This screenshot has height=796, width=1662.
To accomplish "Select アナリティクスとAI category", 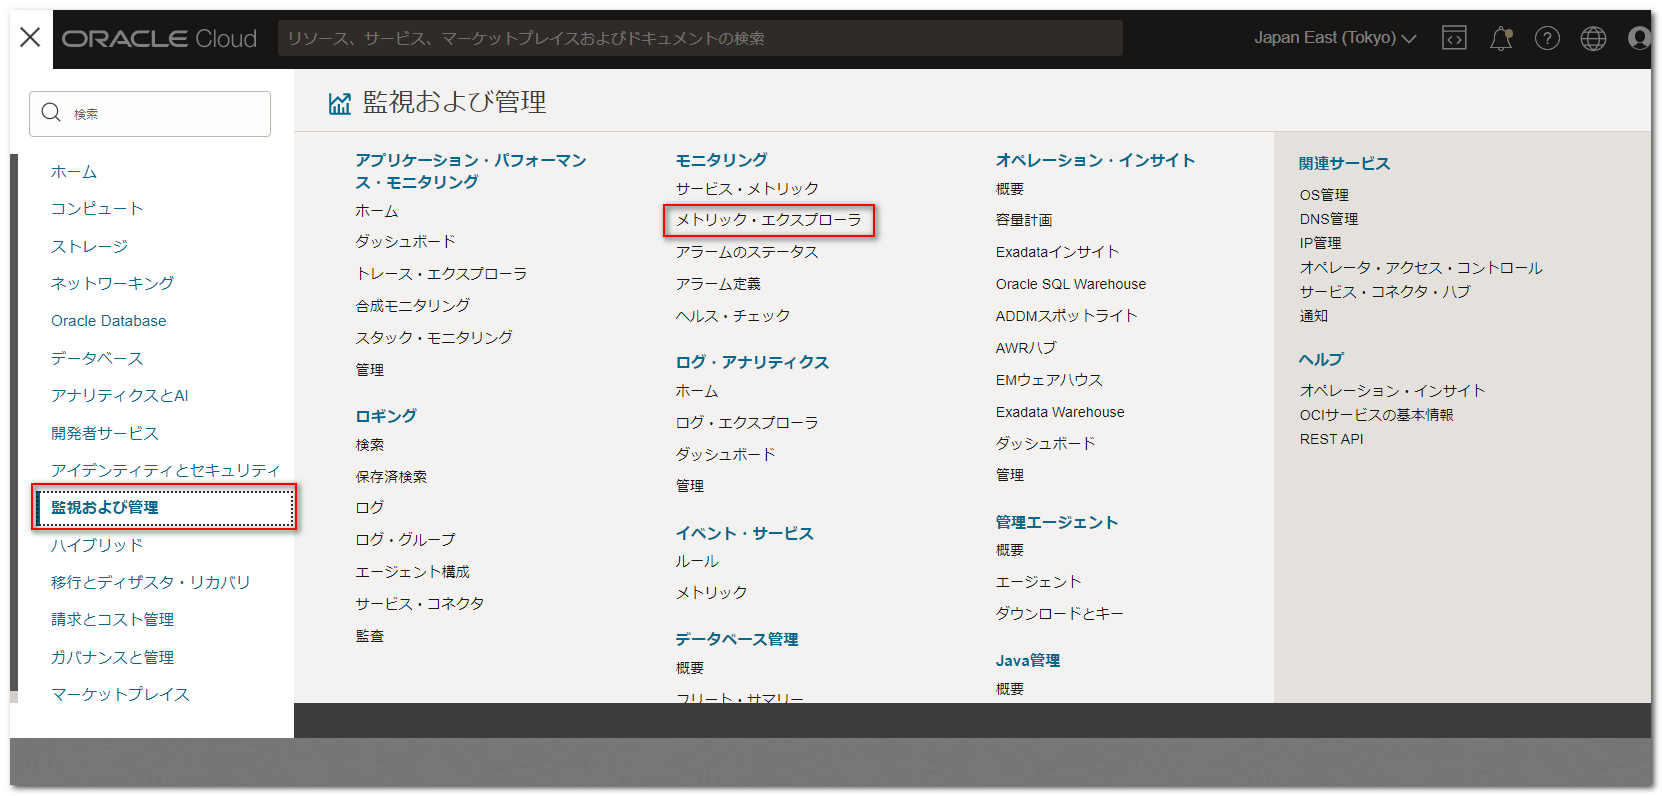I will coord(120,395).
